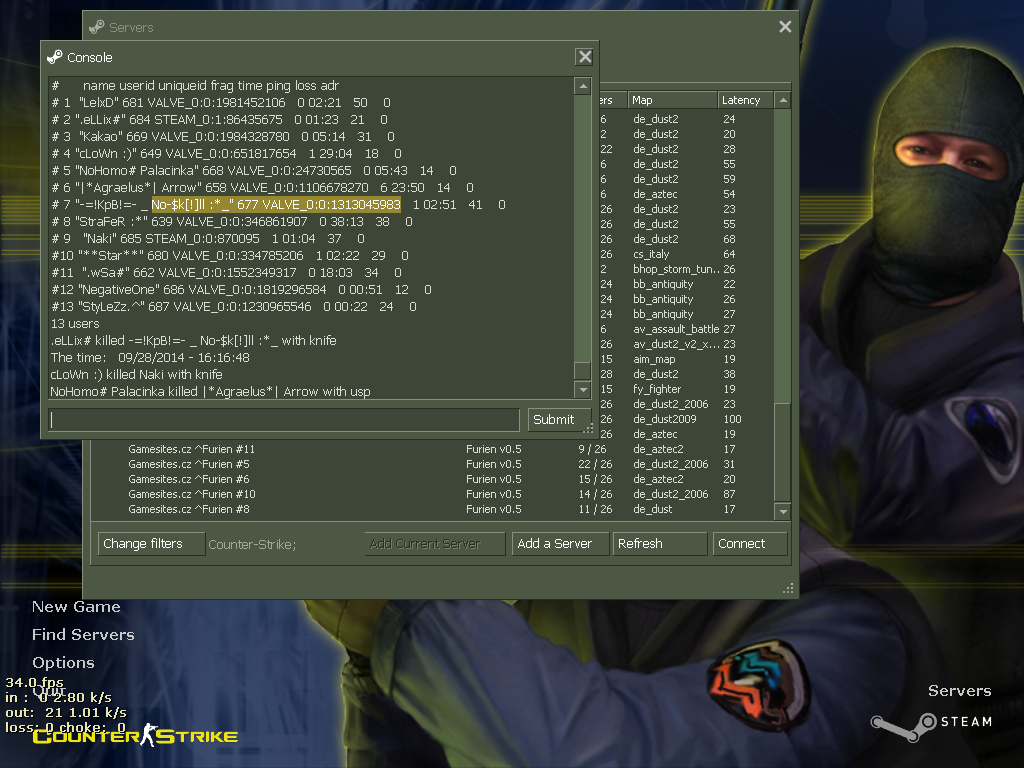Click the av_assault_battle map row
This screenshot has height=768, width=1024.
pyautogui.click(x=686, y=329)
